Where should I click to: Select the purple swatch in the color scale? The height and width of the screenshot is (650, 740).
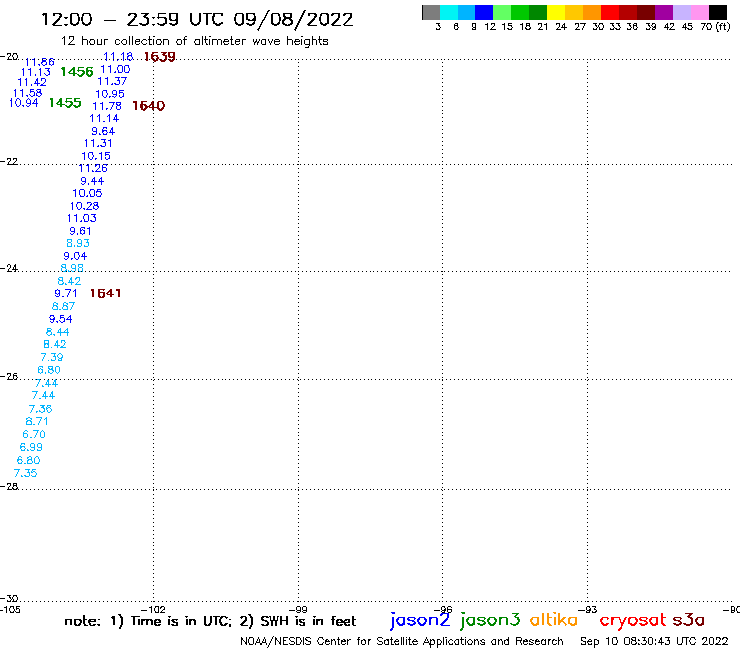coord(664,12)
